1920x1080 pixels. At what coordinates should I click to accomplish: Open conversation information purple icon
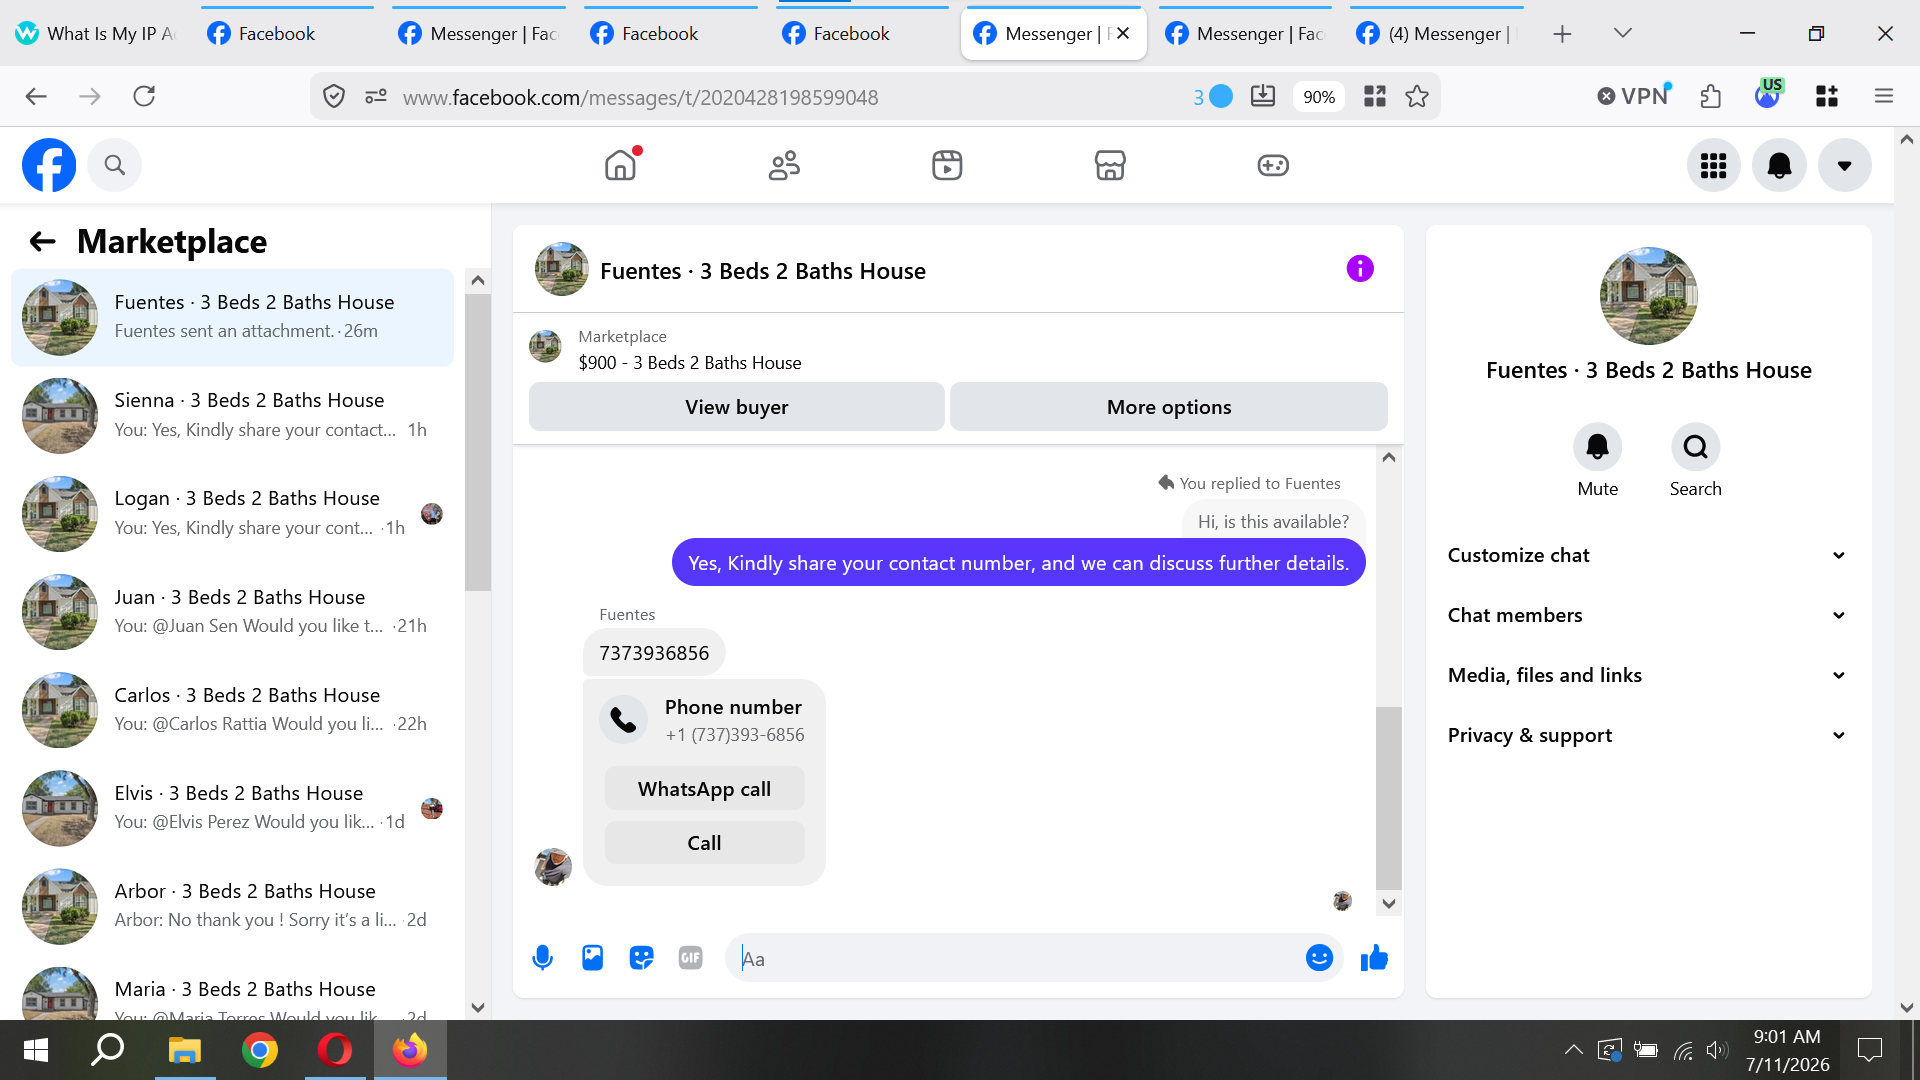pos(1360,269)
